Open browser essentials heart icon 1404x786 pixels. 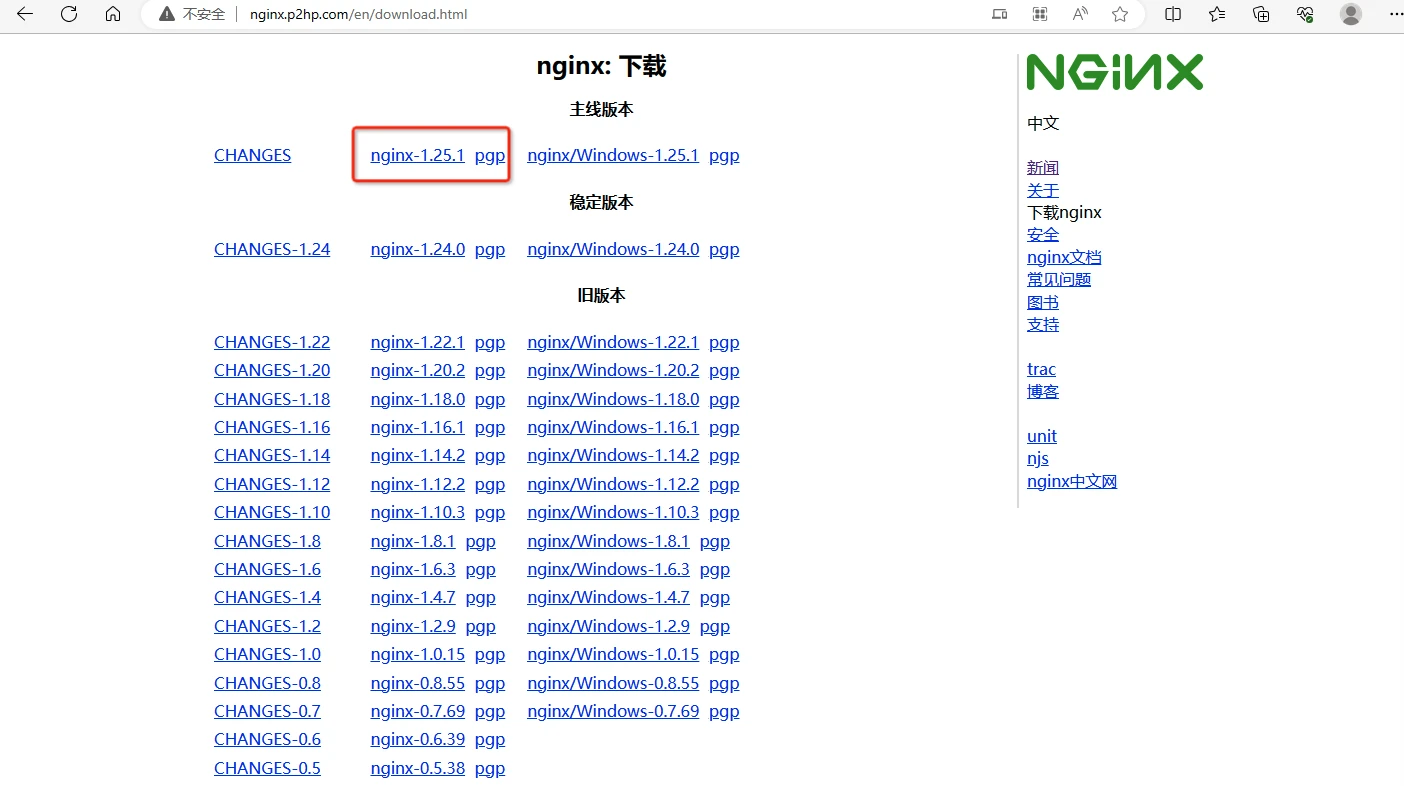coord(1305,14)
